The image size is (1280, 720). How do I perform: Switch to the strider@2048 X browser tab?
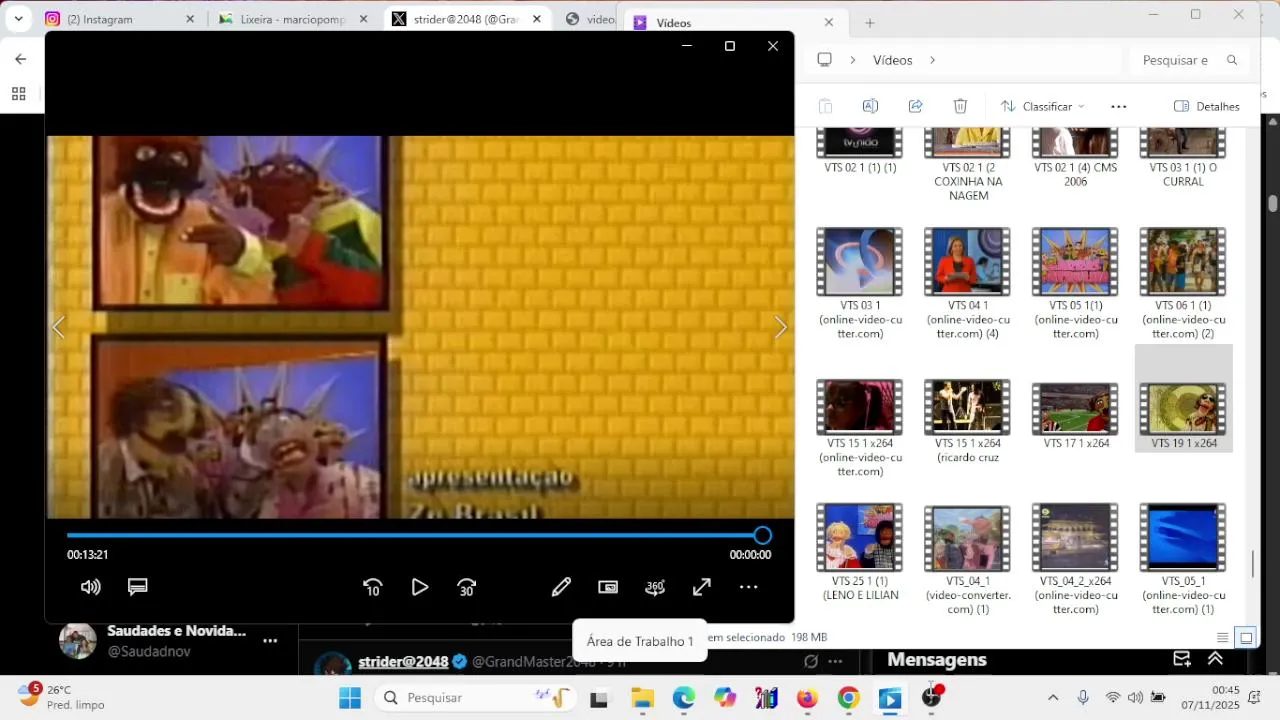pyautogui.click(x=466, y=19)
